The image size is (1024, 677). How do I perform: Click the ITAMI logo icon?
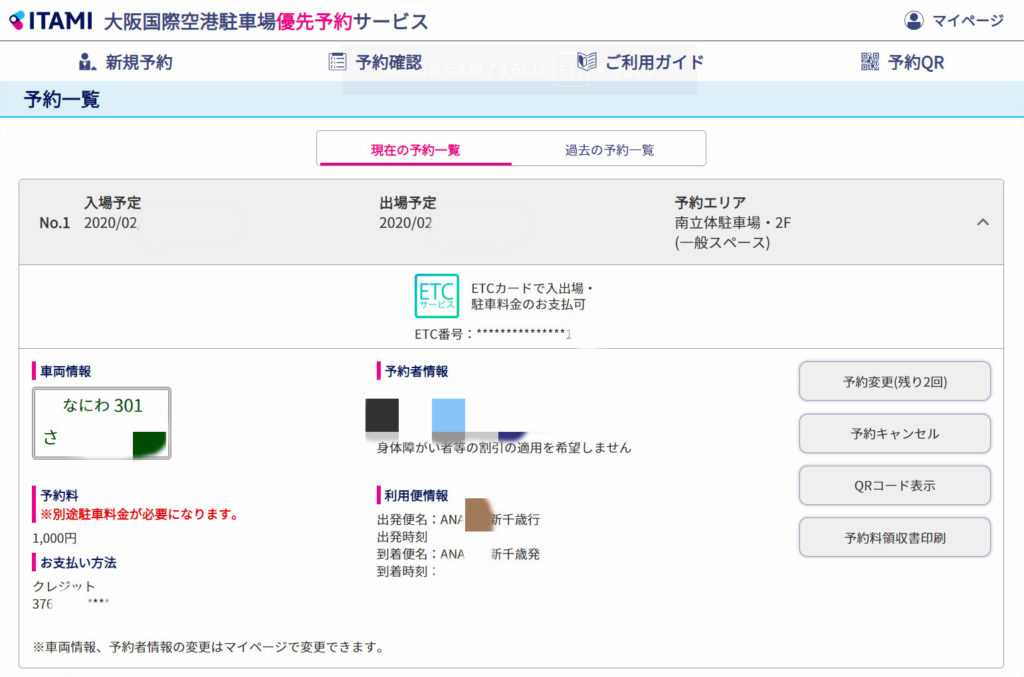point(17,20)
